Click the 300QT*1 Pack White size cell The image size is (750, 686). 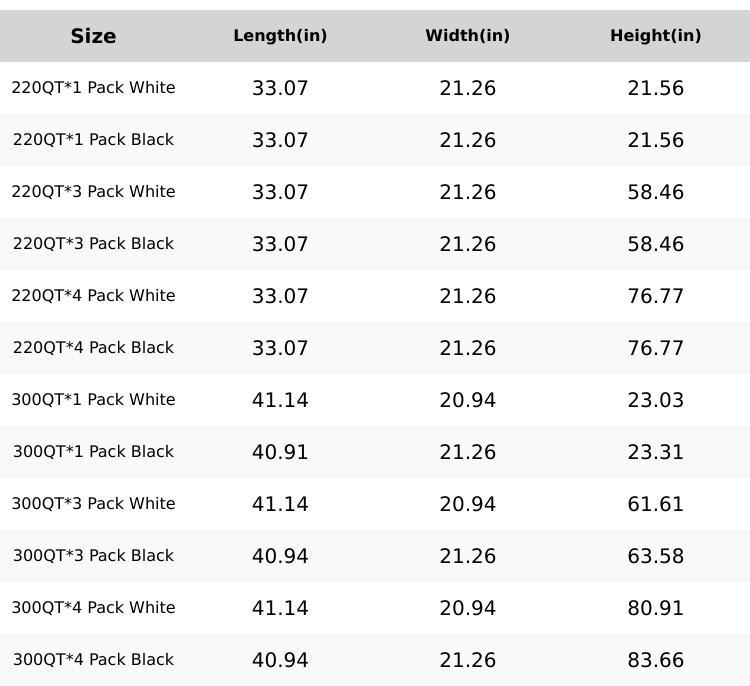point(93,400)
